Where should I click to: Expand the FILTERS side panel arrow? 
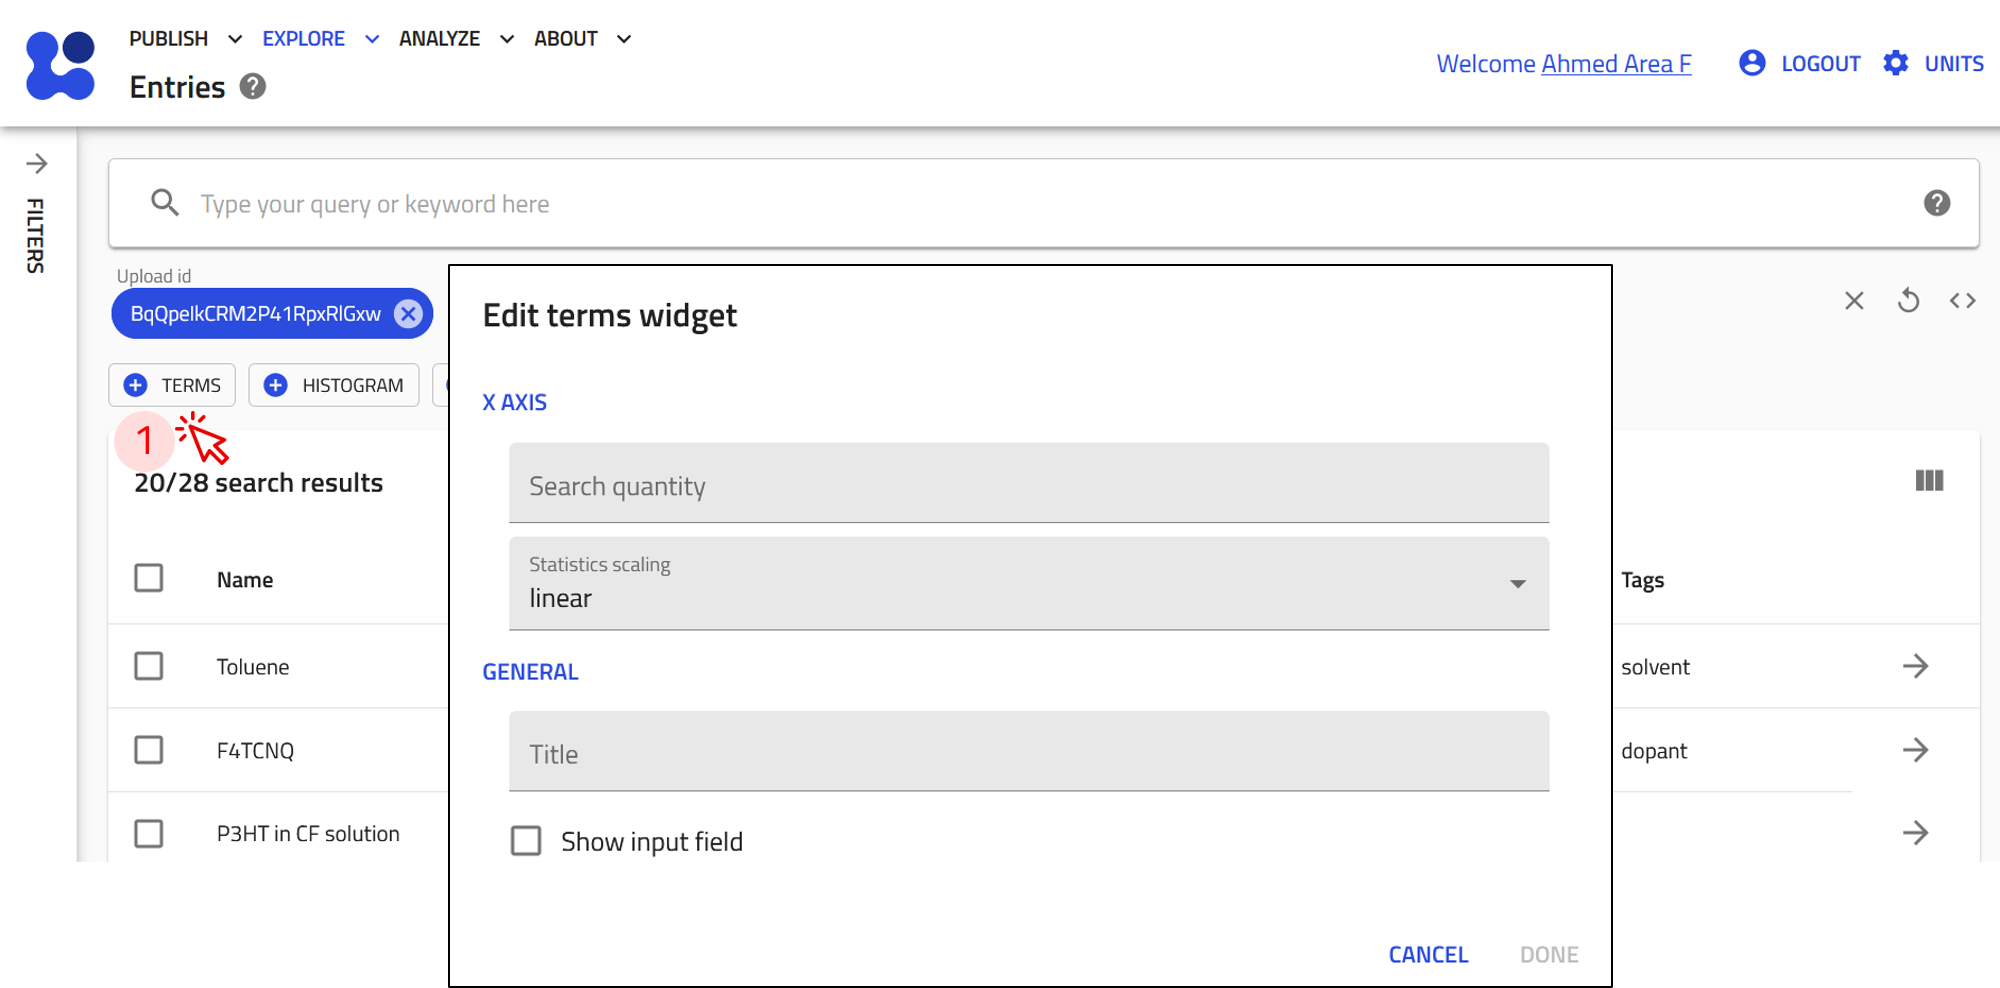pos(37,163)
